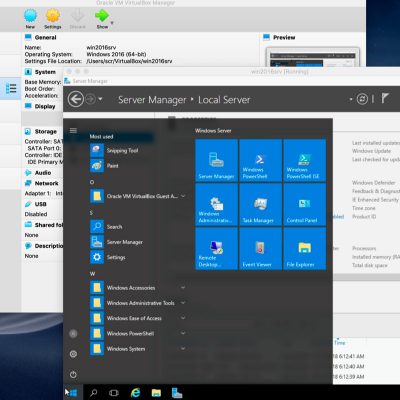This screenshot has width=400, height=400.
Task: Click the Show green arrow in VirtualBox
Action: point(102,16)
